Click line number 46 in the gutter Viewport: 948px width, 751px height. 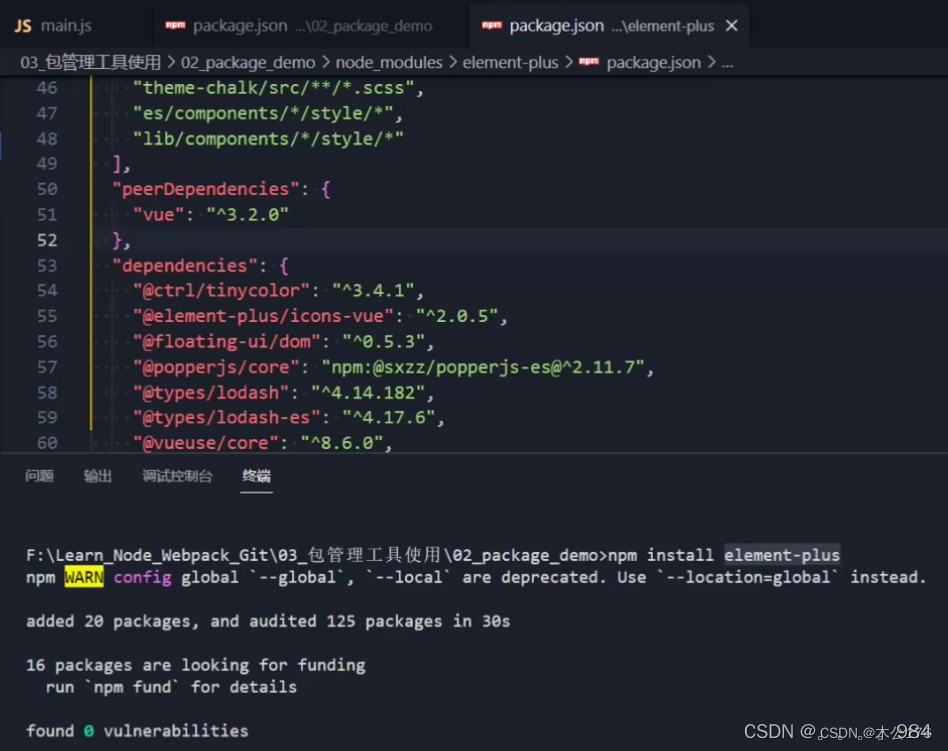pyautogui.click(x=47, y=88)
